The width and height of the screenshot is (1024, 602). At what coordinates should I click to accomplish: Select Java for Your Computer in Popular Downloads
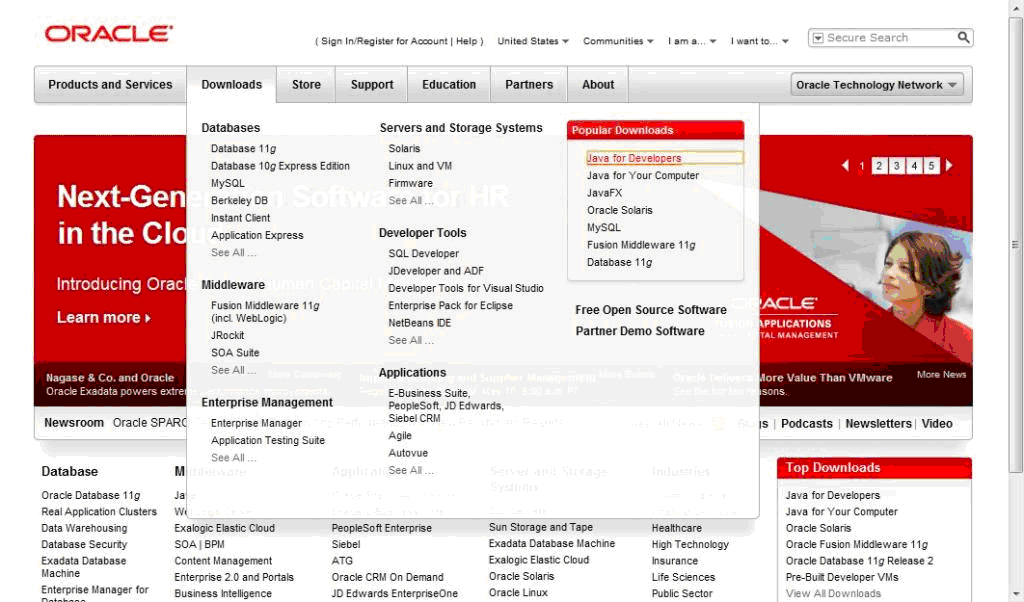click(x=643, y=176)
